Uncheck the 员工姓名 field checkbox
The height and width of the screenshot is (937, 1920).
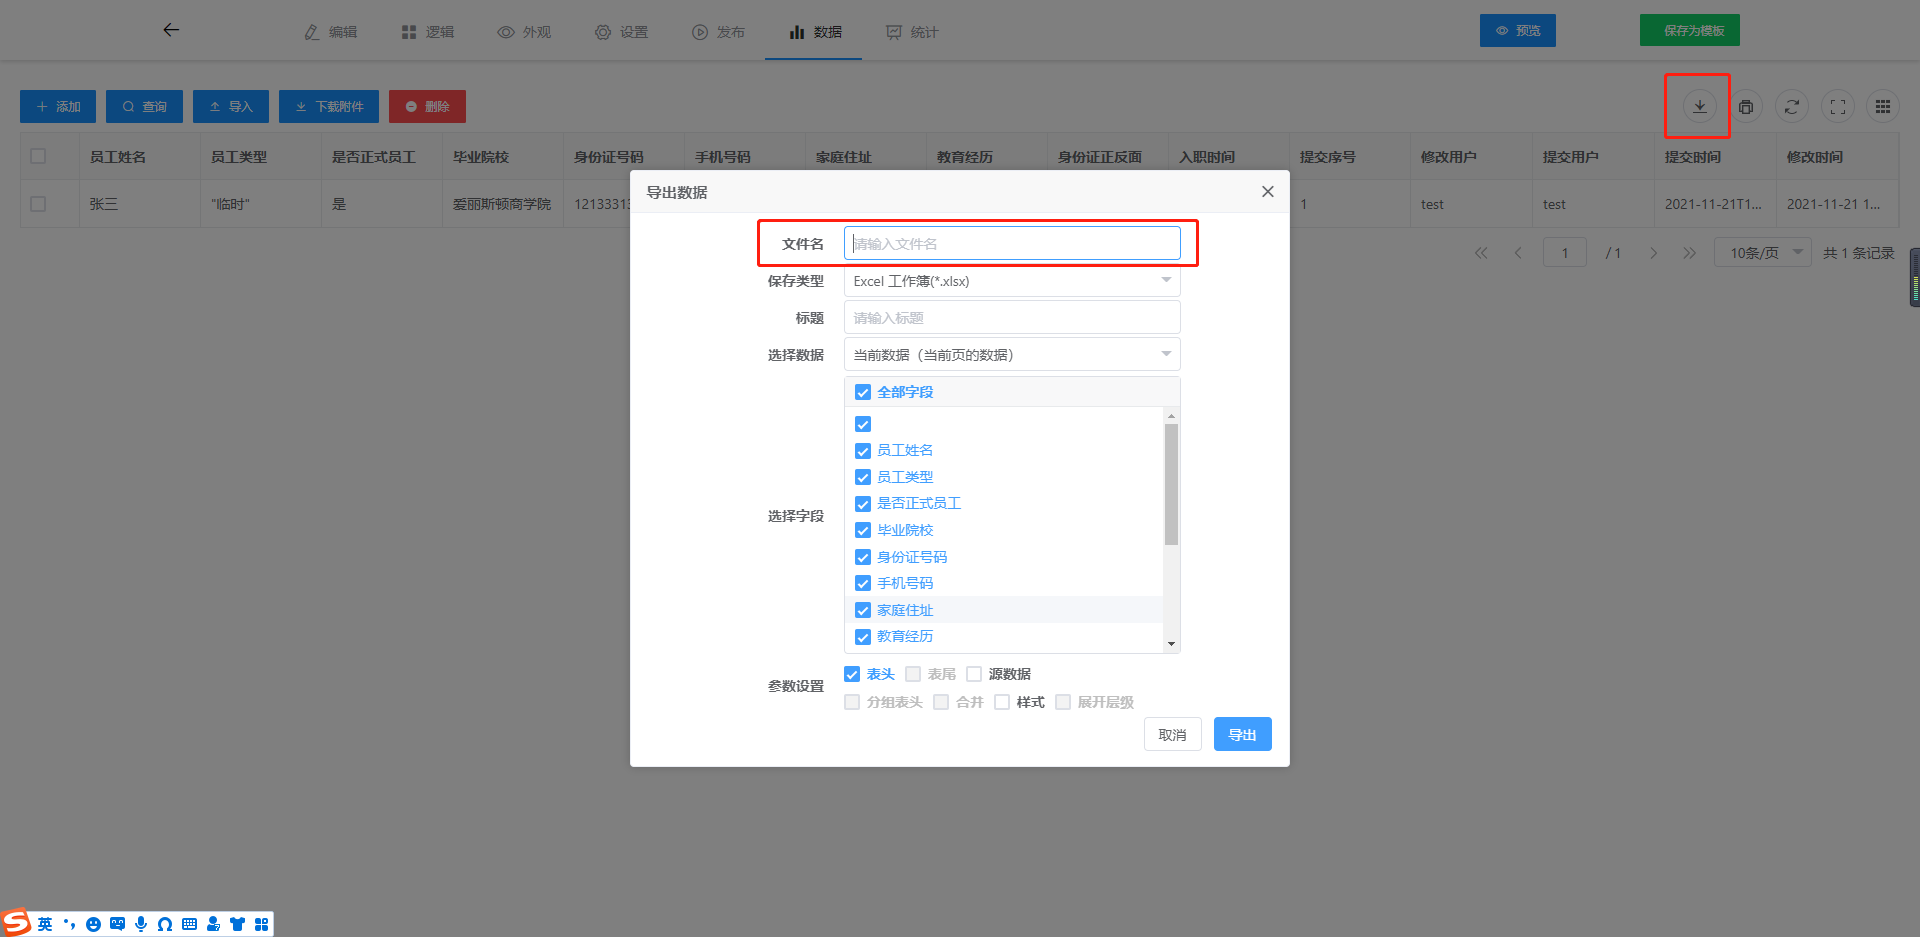pos(863,451)
